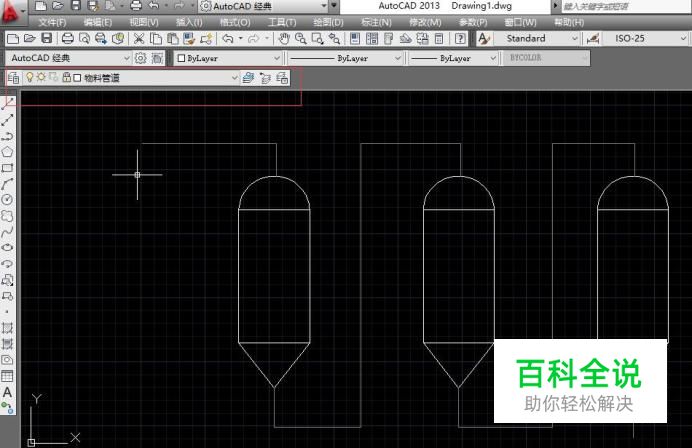Select the Gradient fill tool
The height and width of the screenshot is (448, 692).
[x=8, y=344]
